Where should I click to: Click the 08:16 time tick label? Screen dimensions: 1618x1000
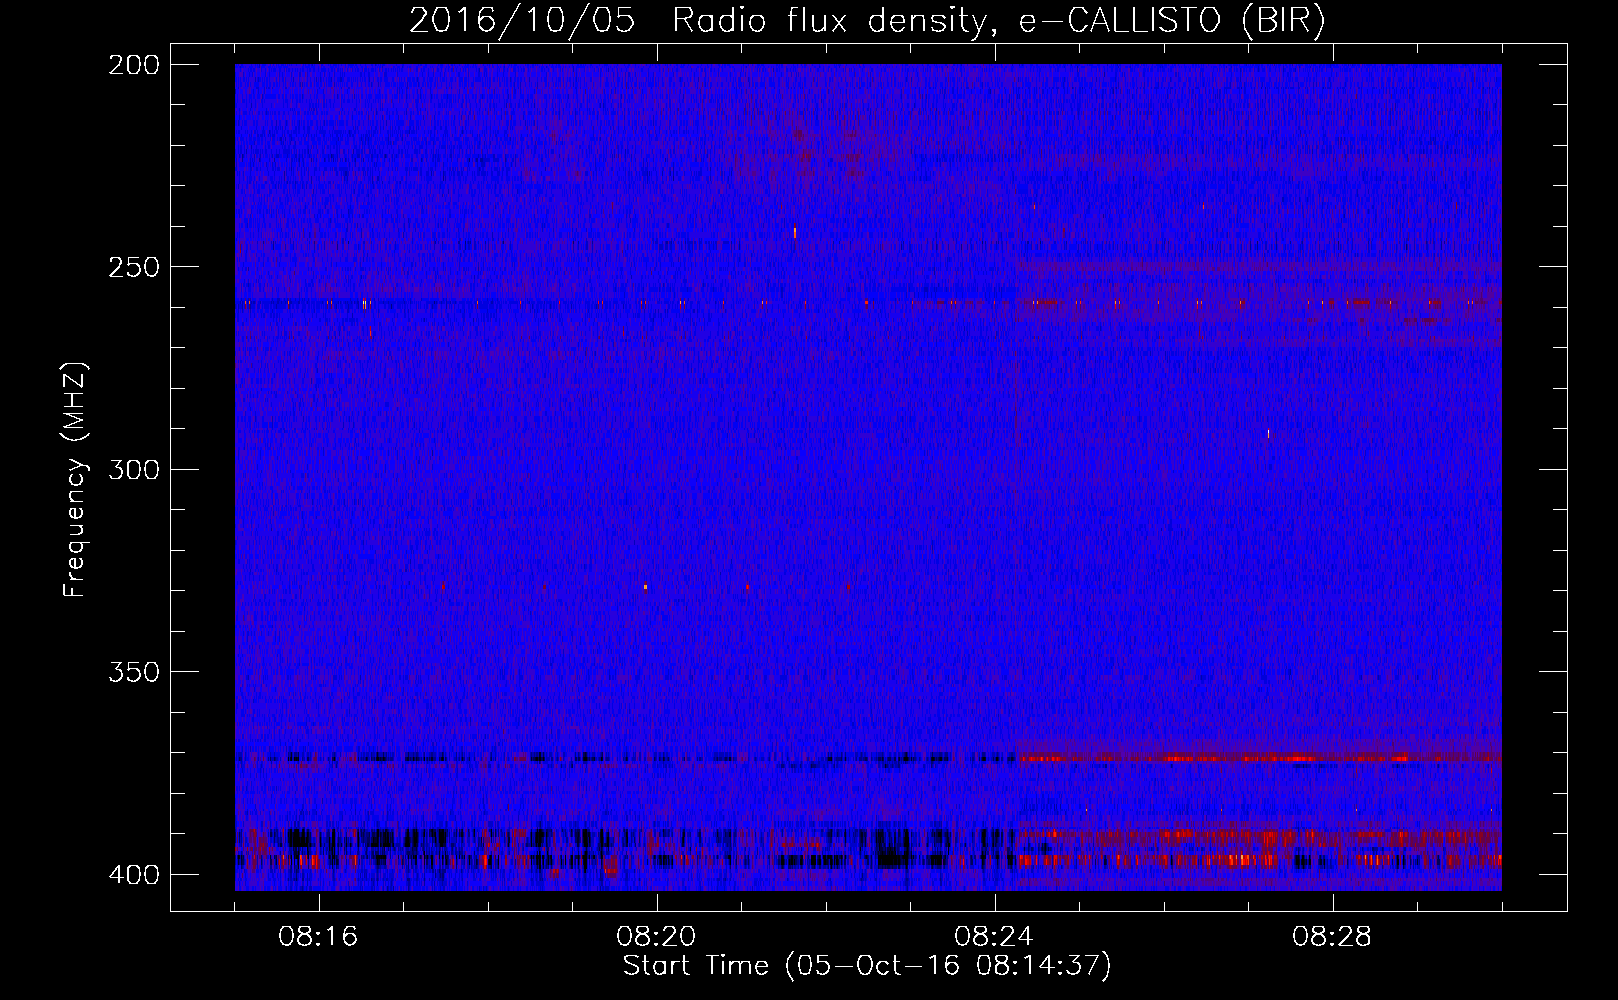point(318,936)
